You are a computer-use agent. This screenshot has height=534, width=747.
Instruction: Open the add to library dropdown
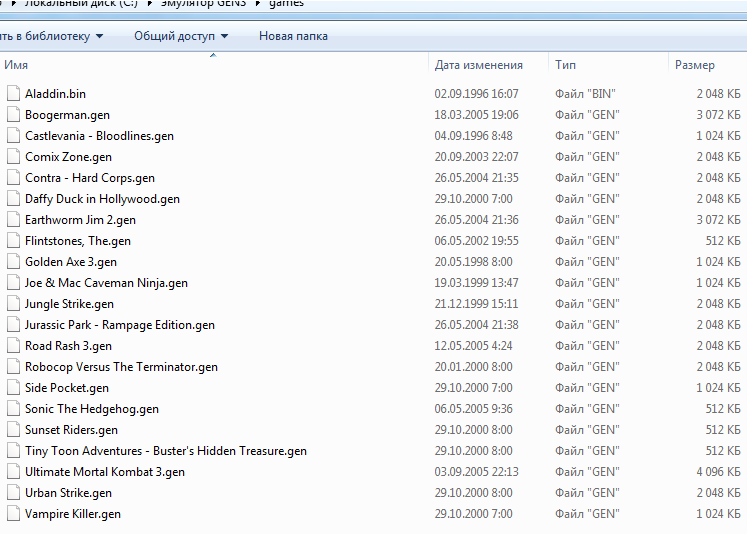(51, 36)
